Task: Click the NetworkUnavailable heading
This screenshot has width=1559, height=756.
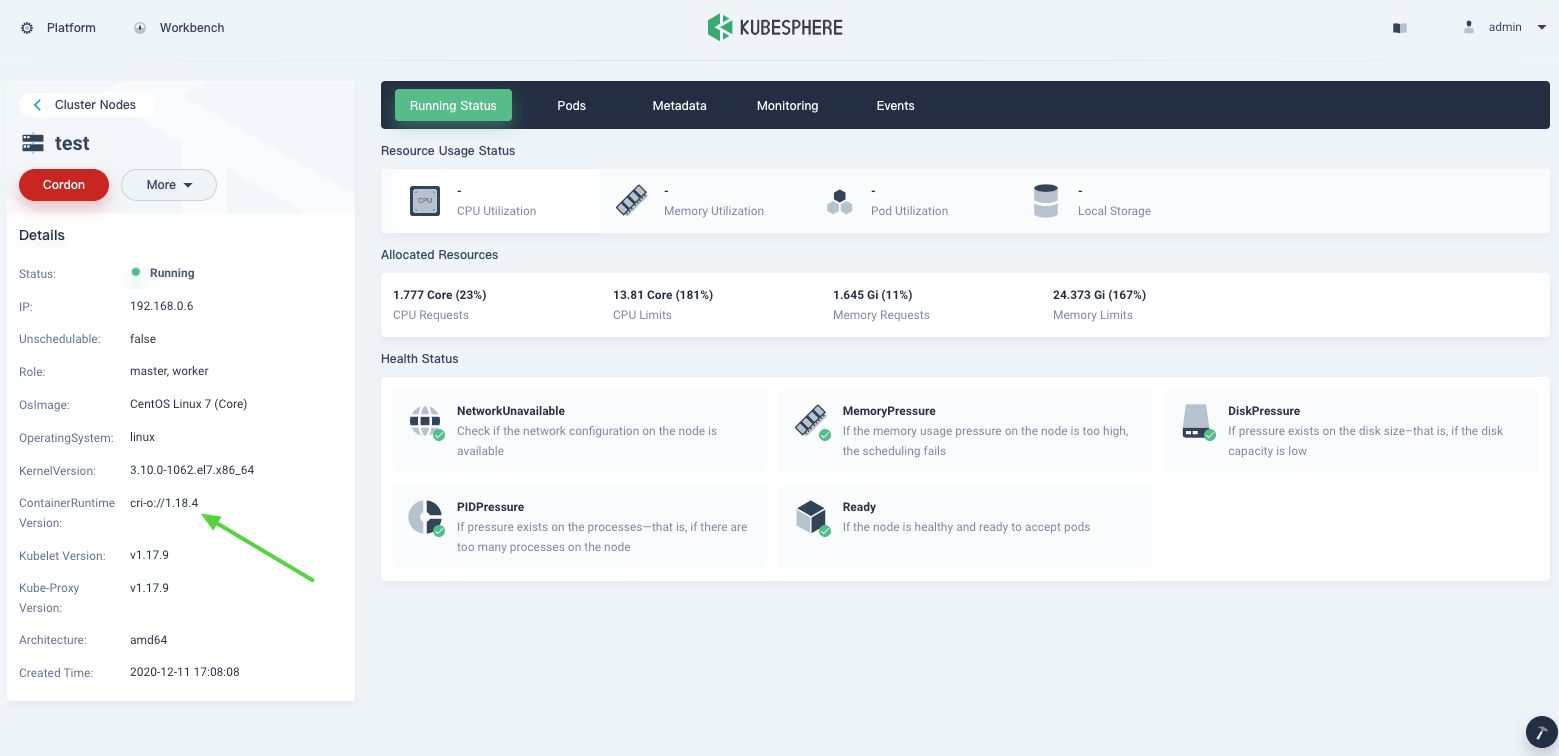Action: (511, 411)
